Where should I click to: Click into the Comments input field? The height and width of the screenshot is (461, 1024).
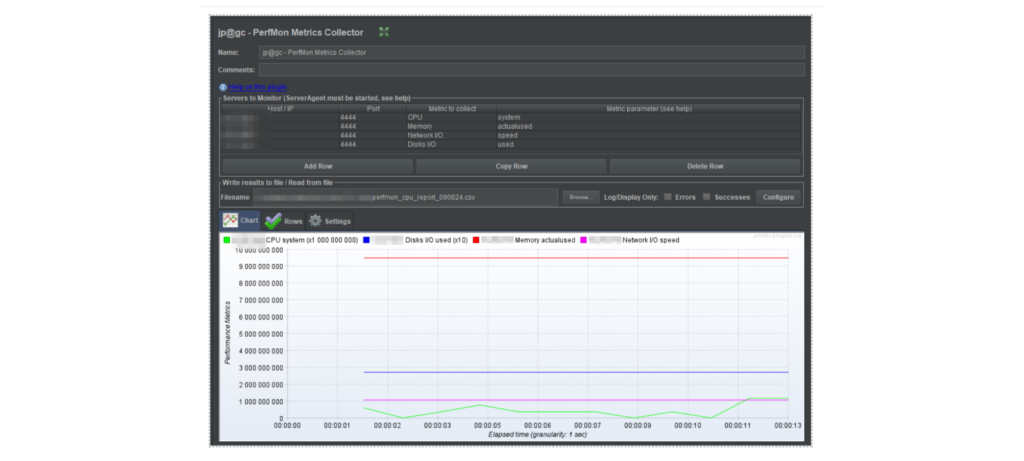click(x=532, y=70)
